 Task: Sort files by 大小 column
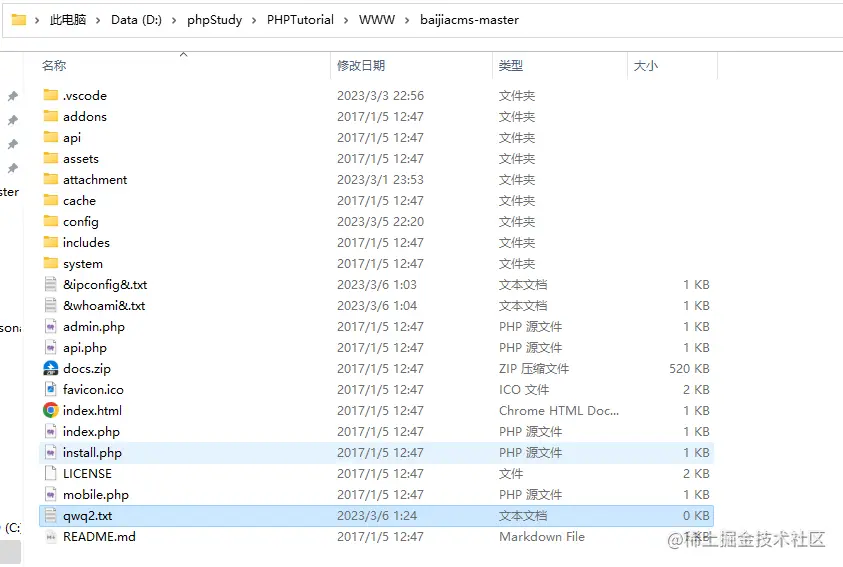pos(646,66)
